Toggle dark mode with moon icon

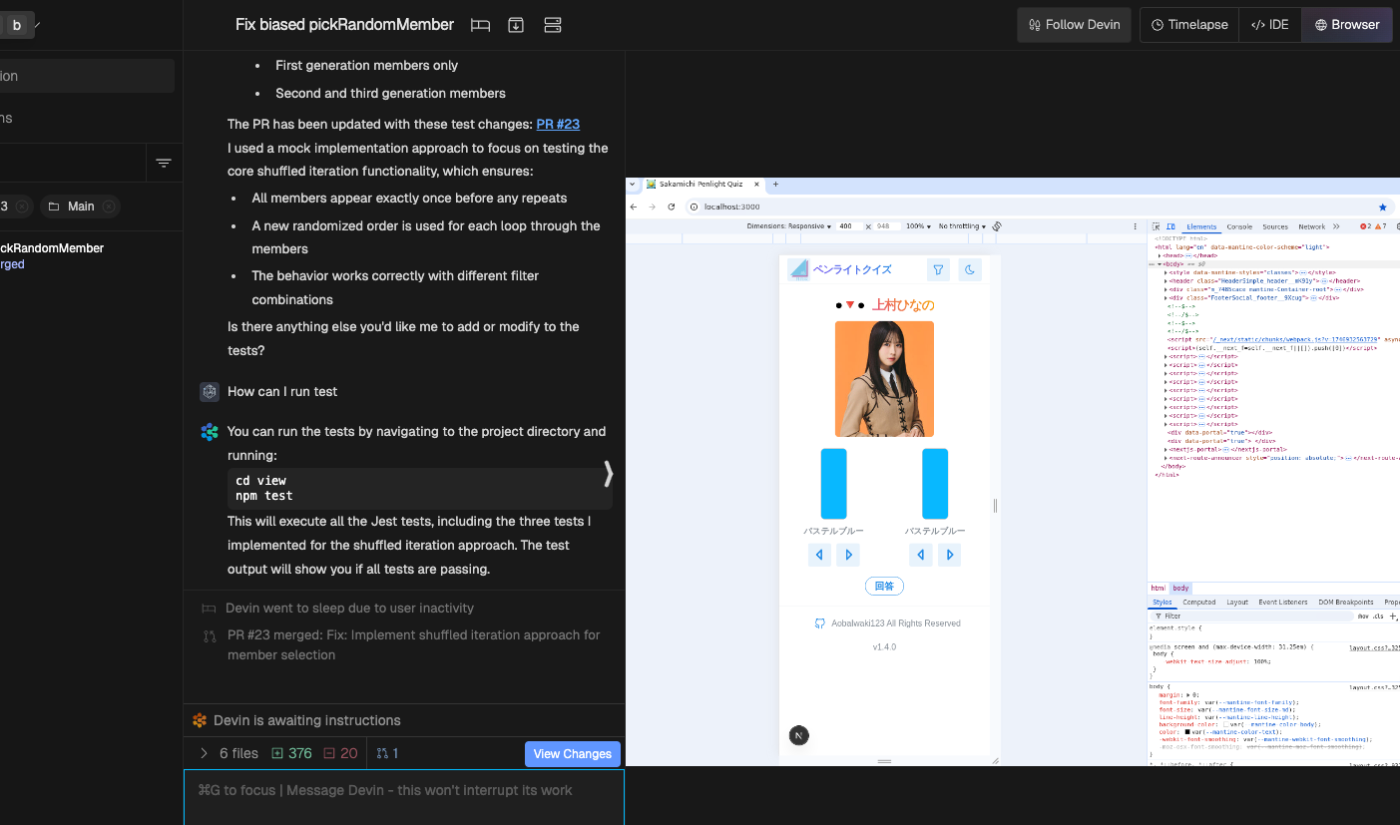[x=970, y=269]
